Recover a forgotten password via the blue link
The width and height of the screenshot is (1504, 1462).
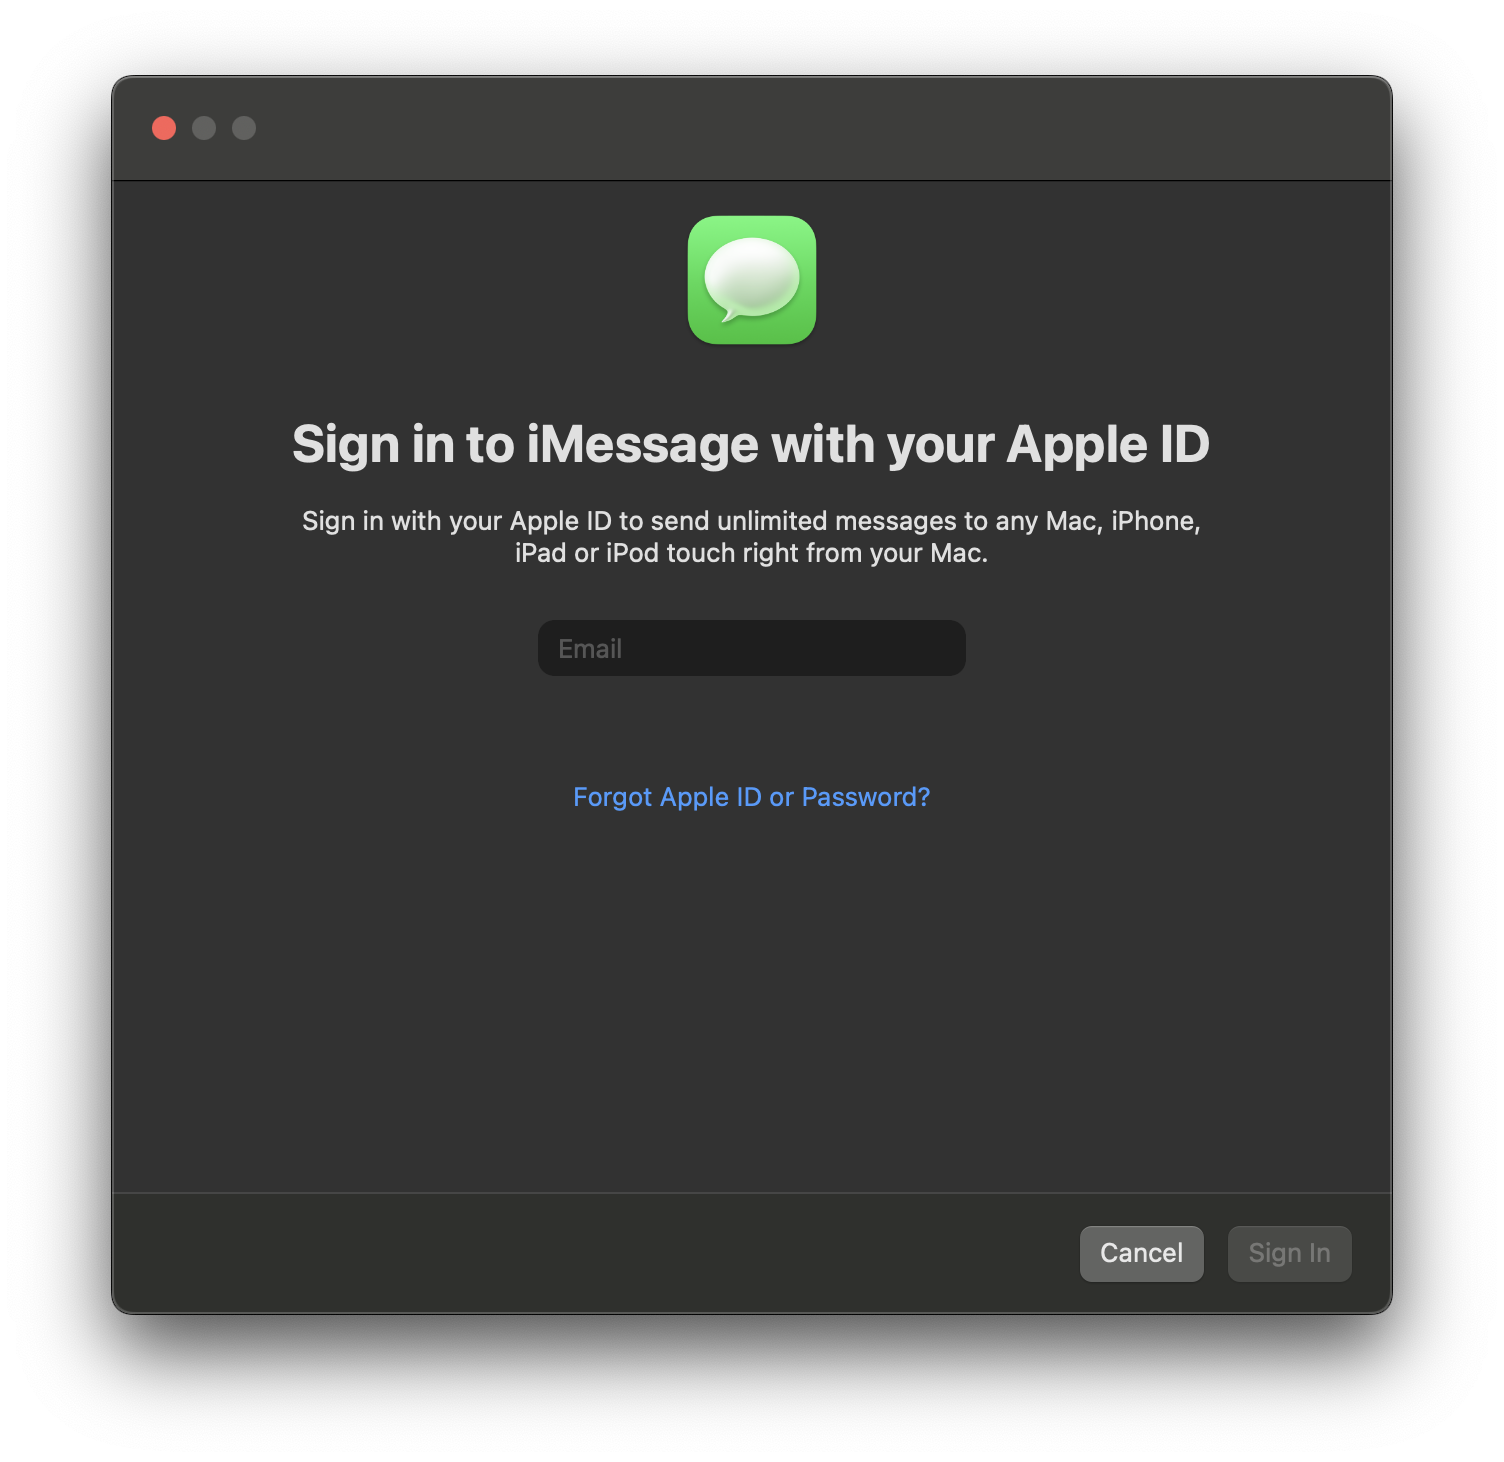(752, 797)
